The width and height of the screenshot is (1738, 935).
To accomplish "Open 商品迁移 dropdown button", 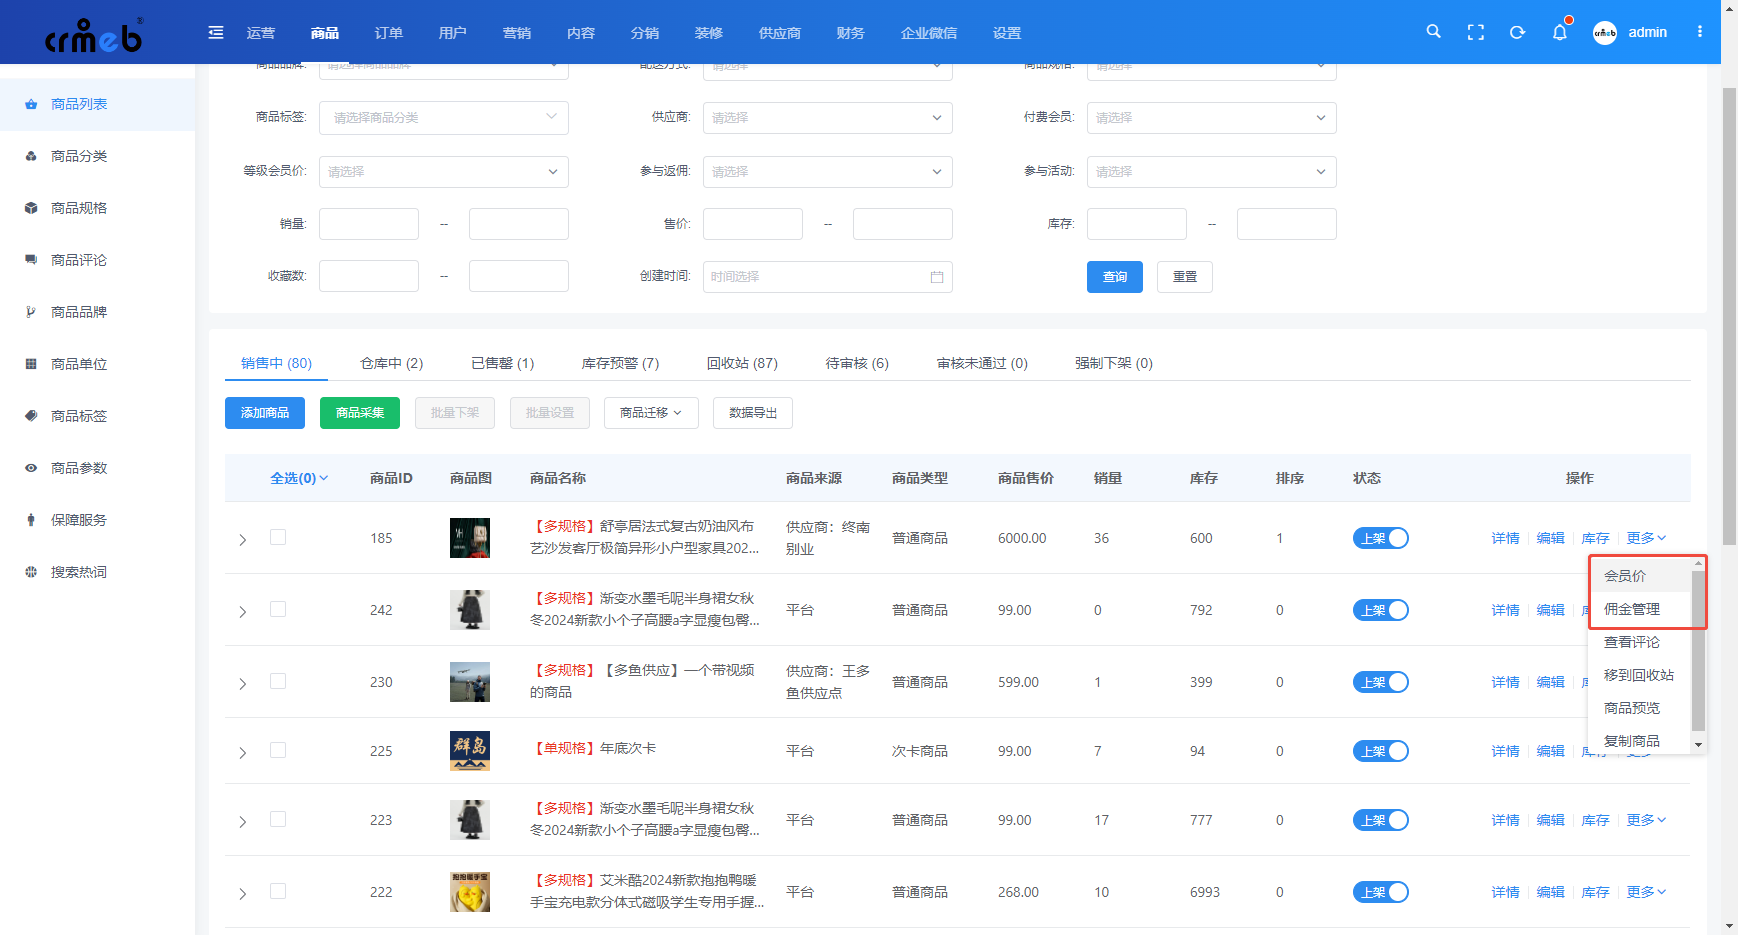I will (651, 413).
